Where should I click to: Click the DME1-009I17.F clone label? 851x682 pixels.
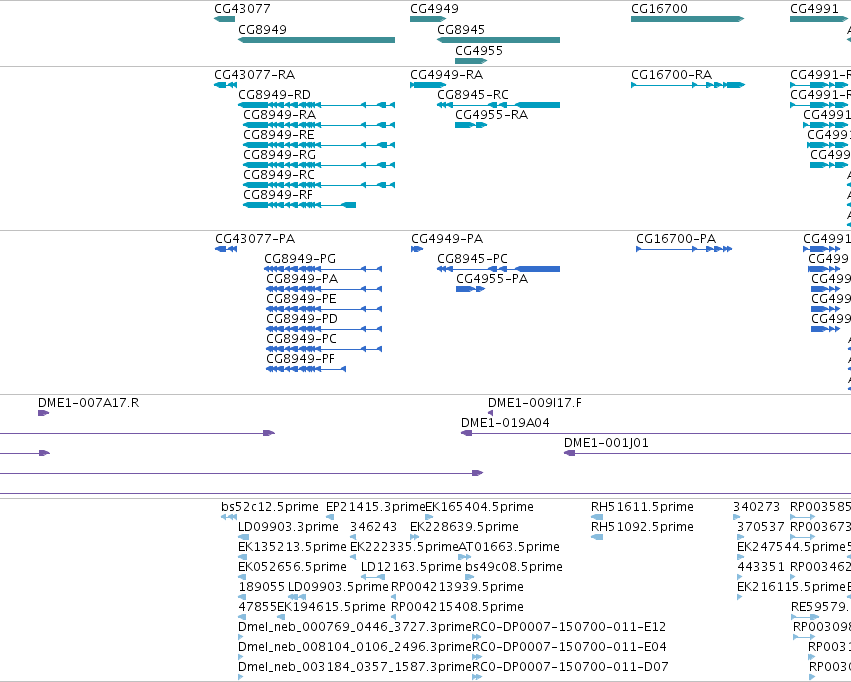(x=535, y=403)
